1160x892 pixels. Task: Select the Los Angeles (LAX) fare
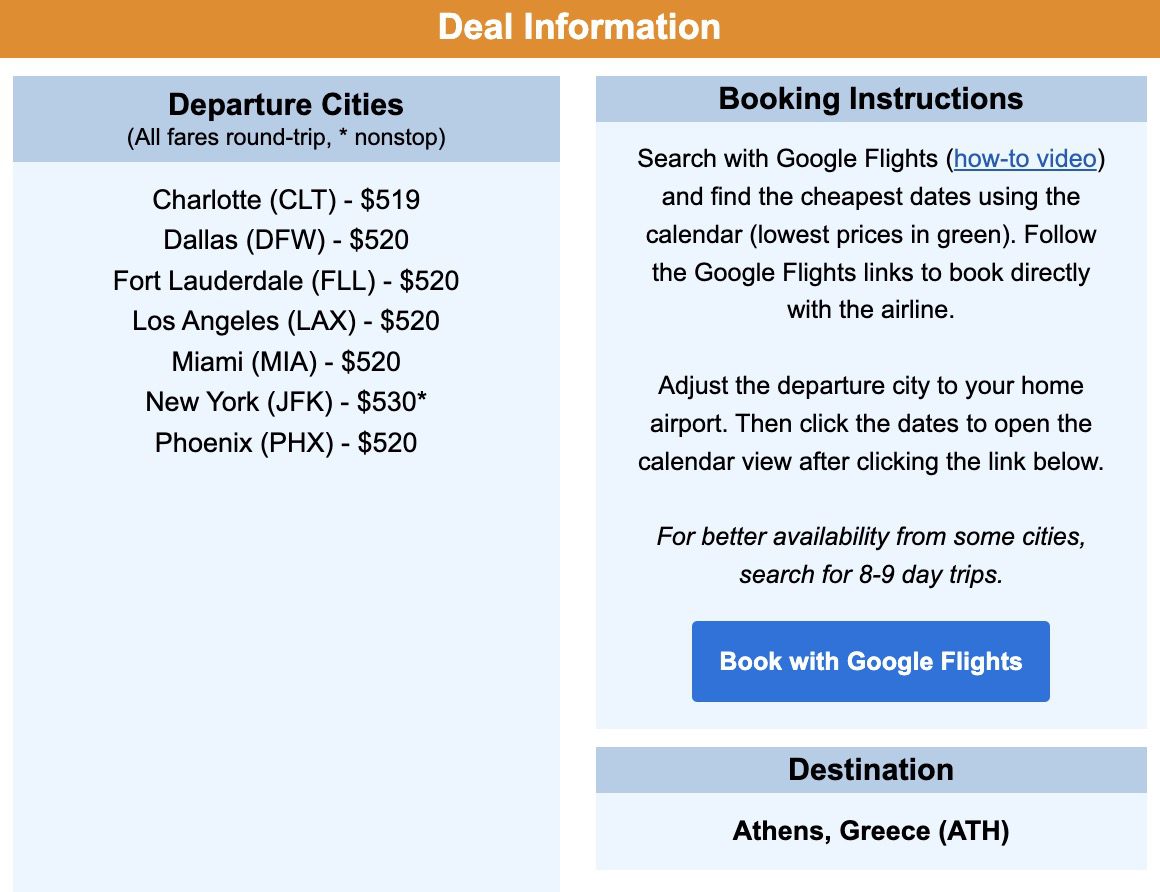click(285, 321)
